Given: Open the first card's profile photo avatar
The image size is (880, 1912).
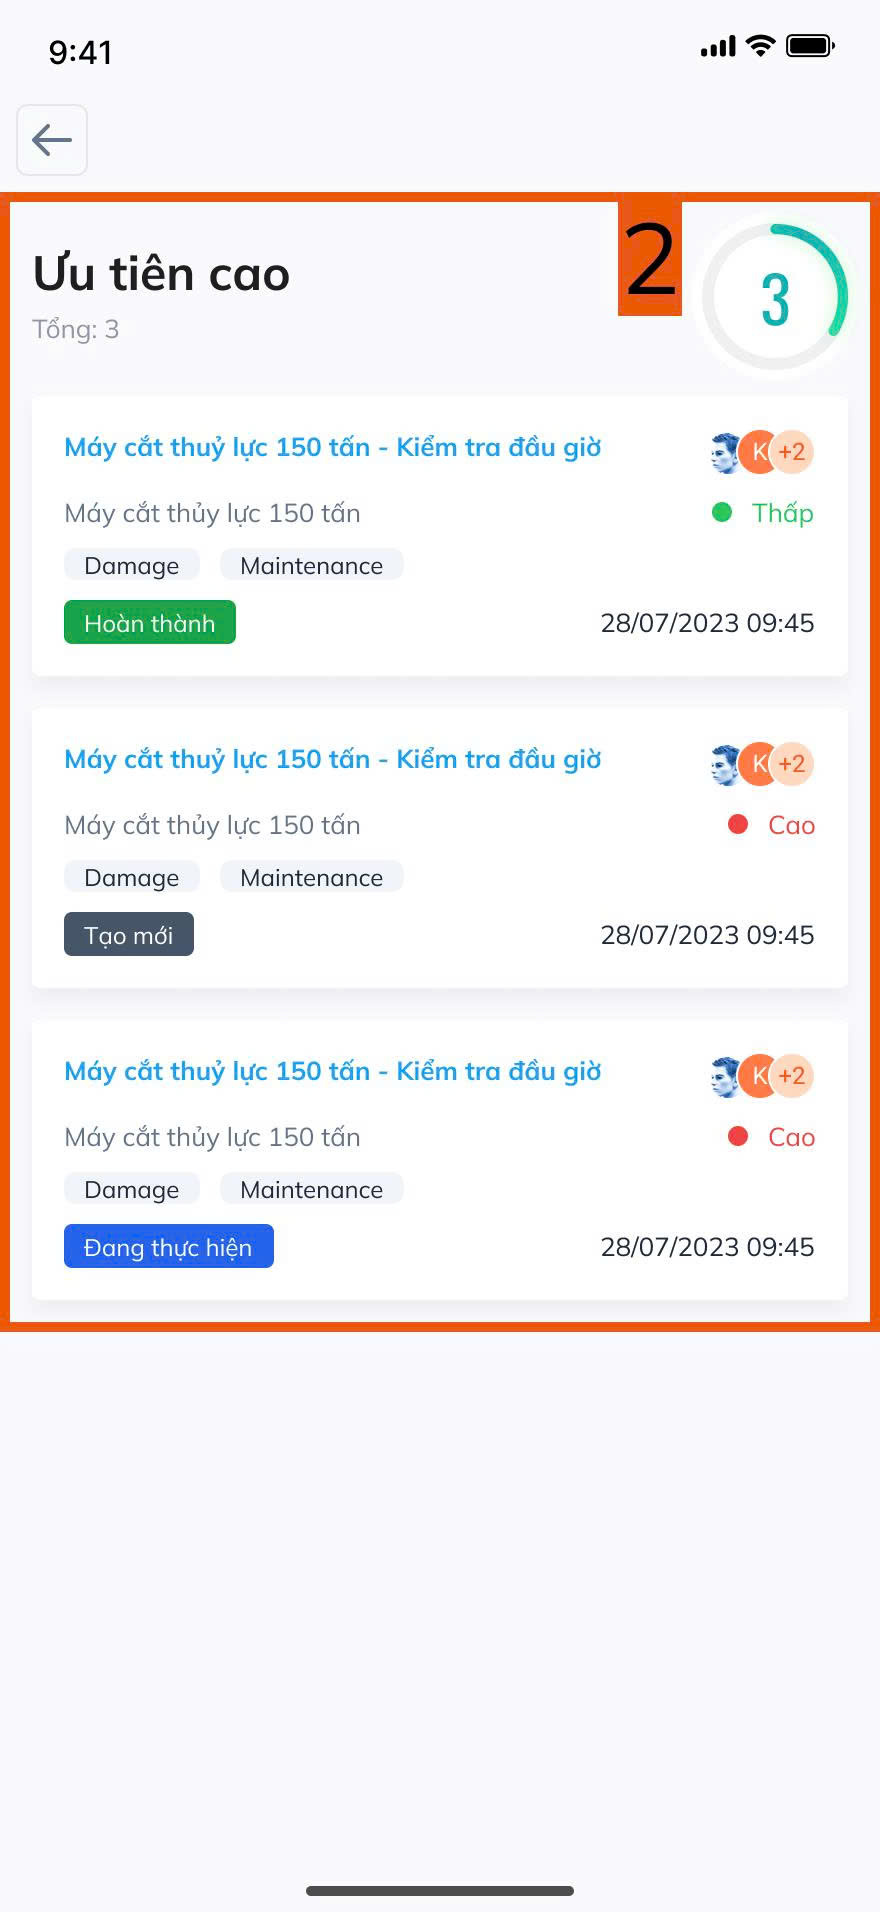Looking at the screenshot, I should [726, 452].
